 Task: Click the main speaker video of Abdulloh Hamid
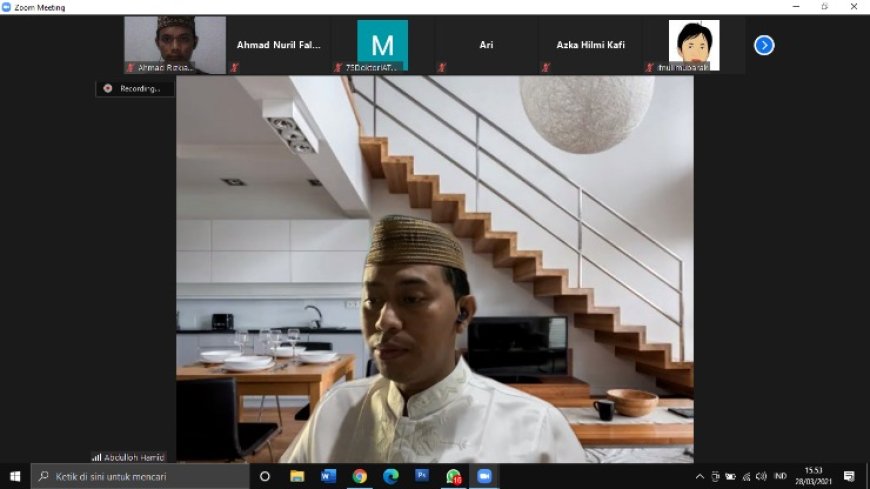[x=435, y=270]
